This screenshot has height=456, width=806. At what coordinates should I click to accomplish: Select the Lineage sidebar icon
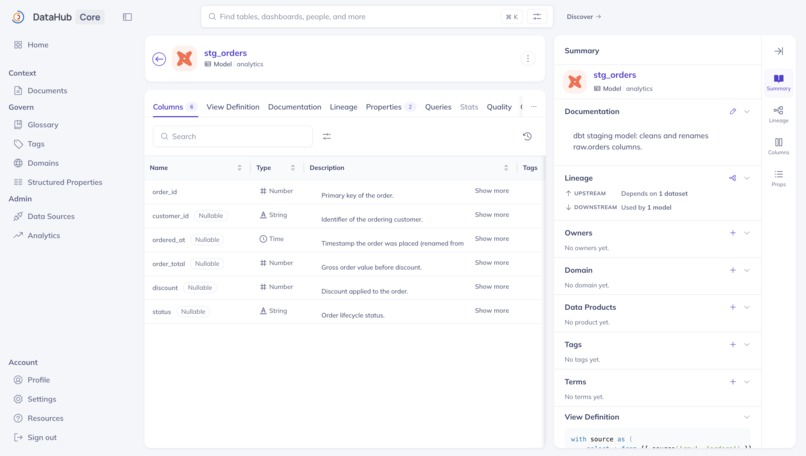(779, 114)
